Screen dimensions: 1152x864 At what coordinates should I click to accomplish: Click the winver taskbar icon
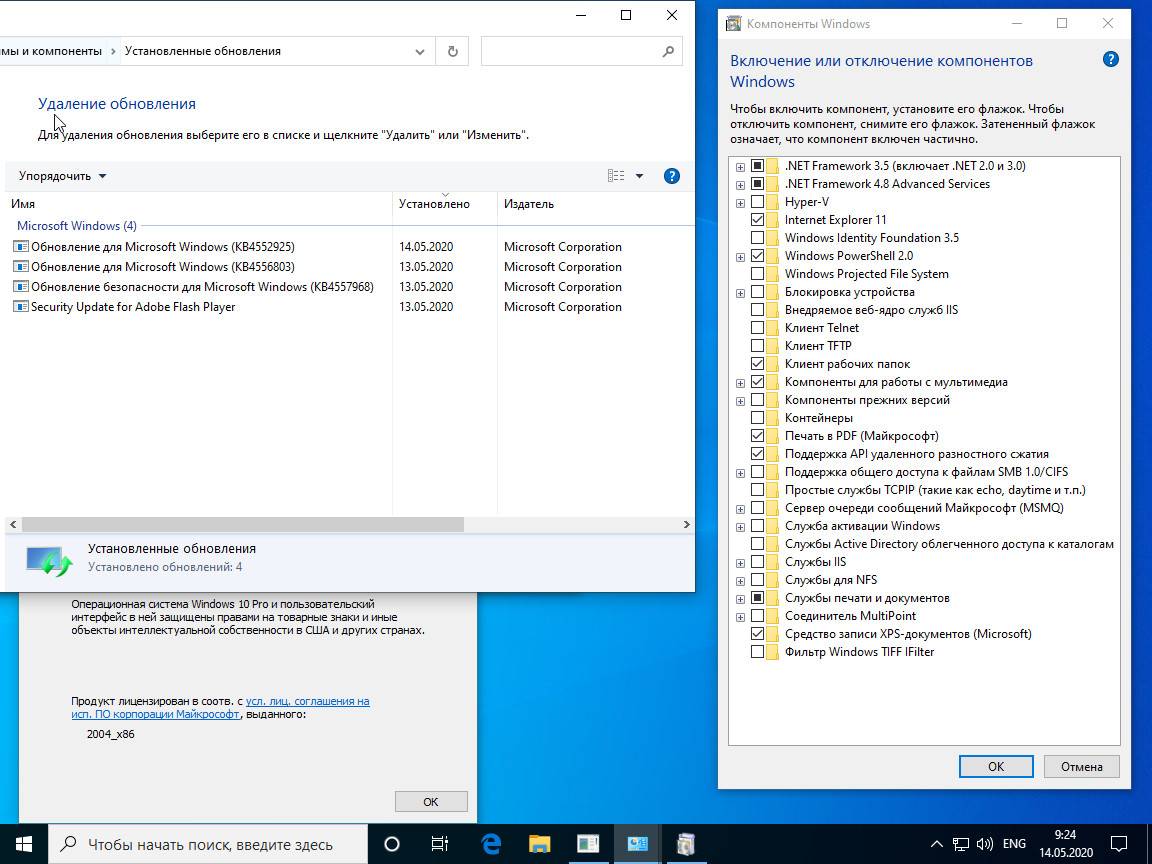[x=588, y=844]
